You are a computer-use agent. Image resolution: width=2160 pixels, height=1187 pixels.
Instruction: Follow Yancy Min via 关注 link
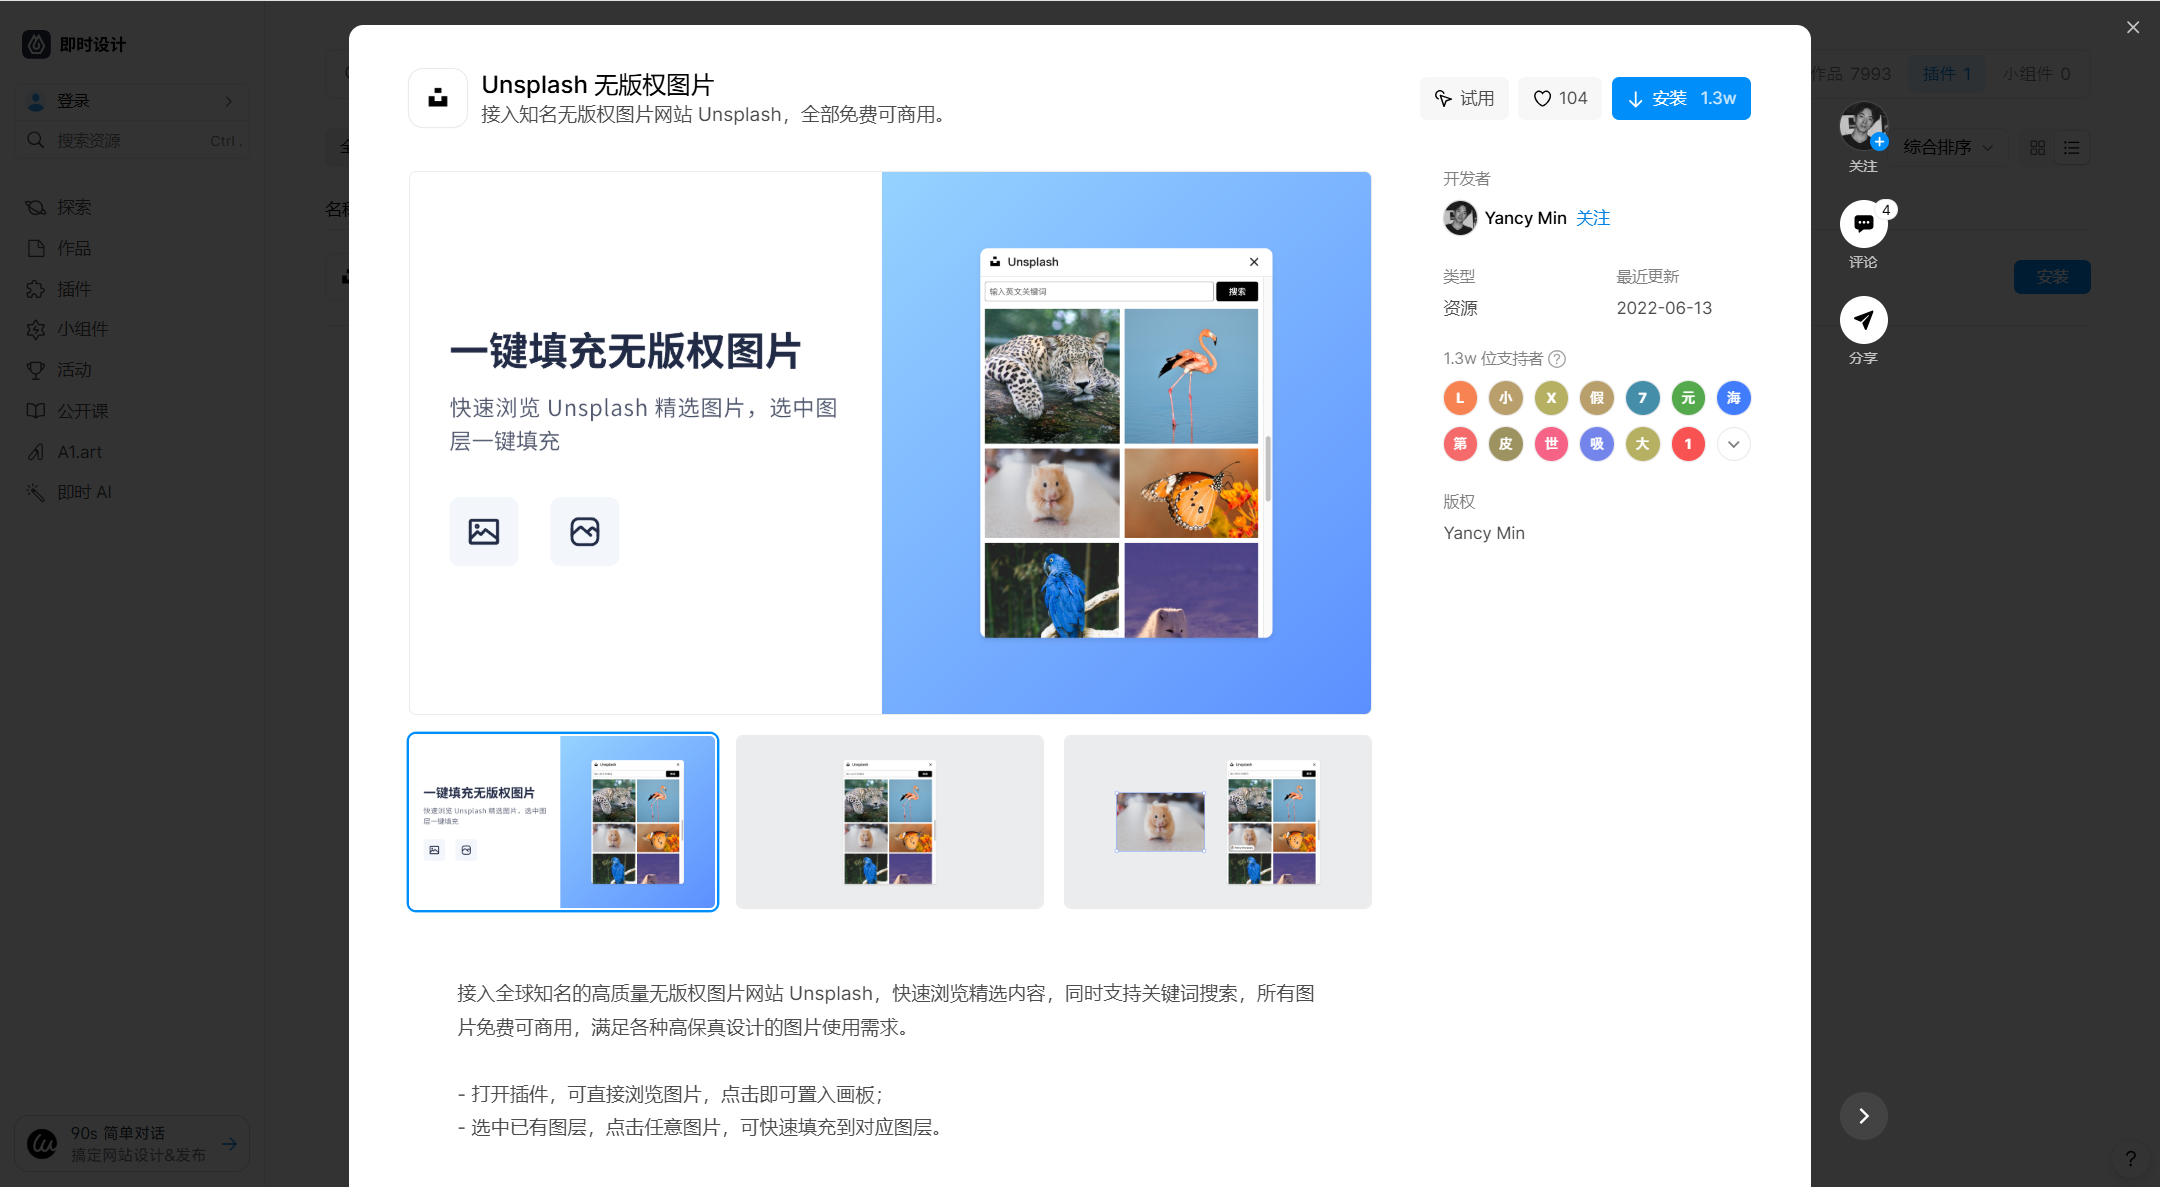pyautogui.click(x=1593, y=218)
